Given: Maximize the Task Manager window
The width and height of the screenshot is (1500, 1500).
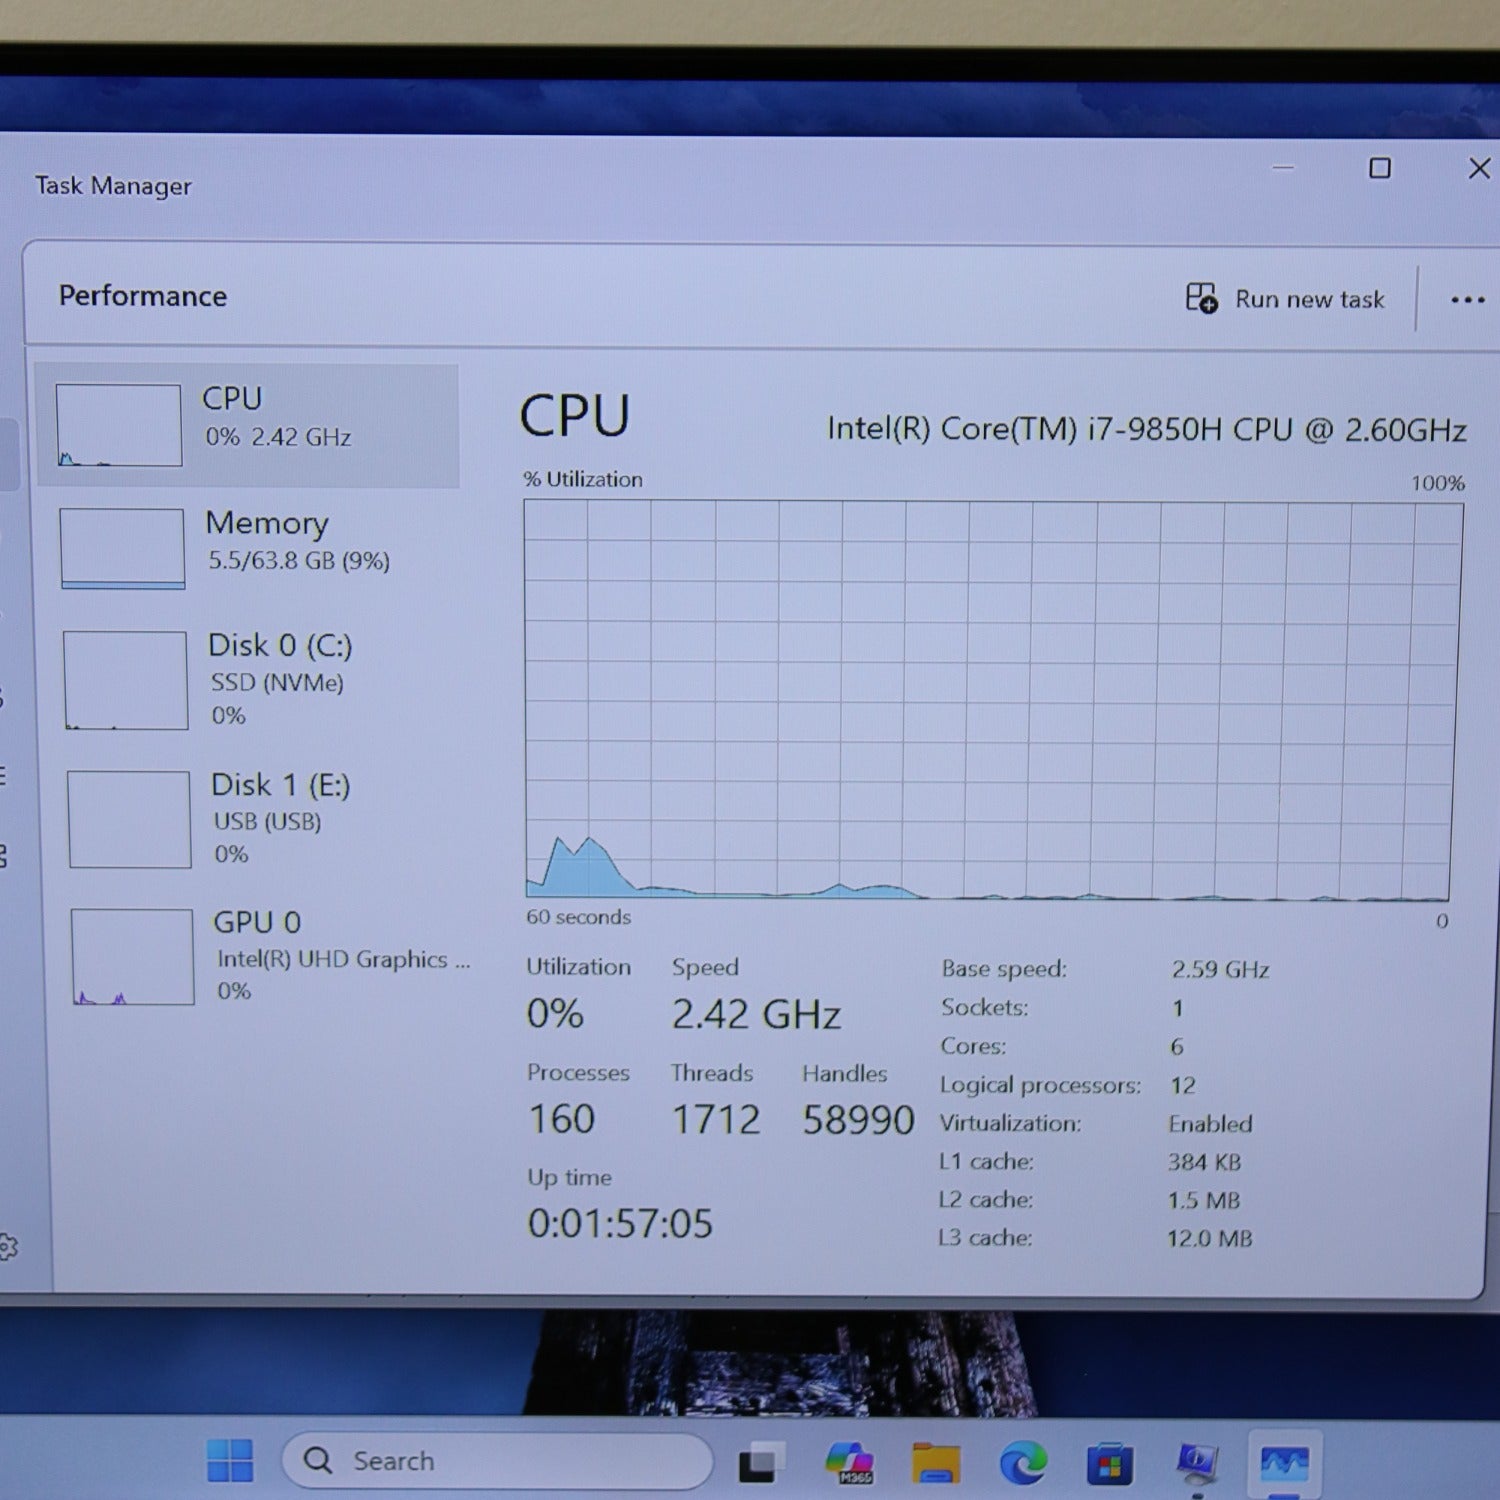Looking at the screenshot, I should point(1380,168).
